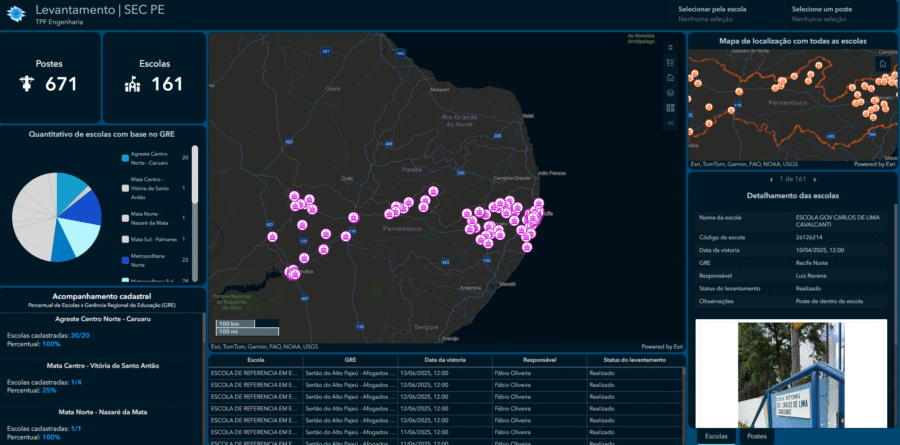Sort table by 'Data da vistoria' column header

(x=446, y=359)
